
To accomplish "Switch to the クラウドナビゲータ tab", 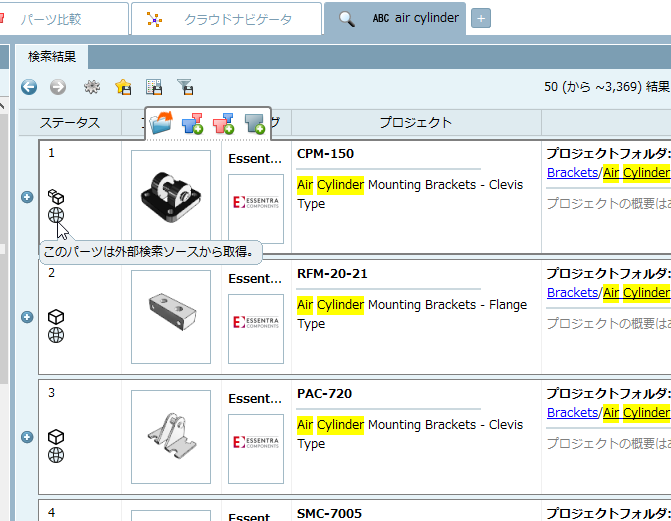I will (x=228, y=18).
